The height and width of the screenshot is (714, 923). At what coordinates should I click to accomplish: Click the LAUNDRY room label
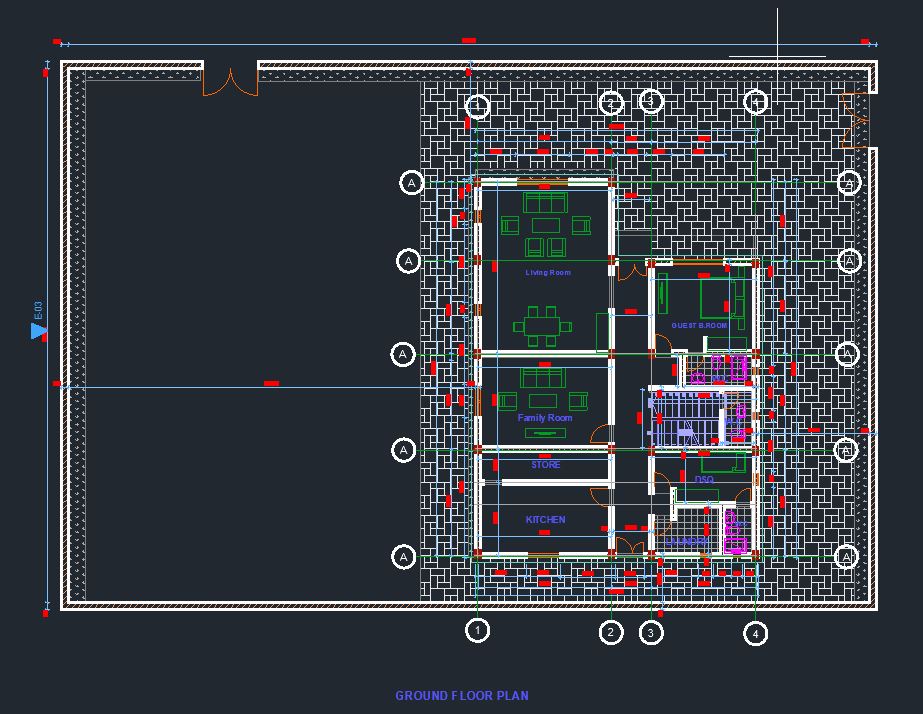(685, 541)
